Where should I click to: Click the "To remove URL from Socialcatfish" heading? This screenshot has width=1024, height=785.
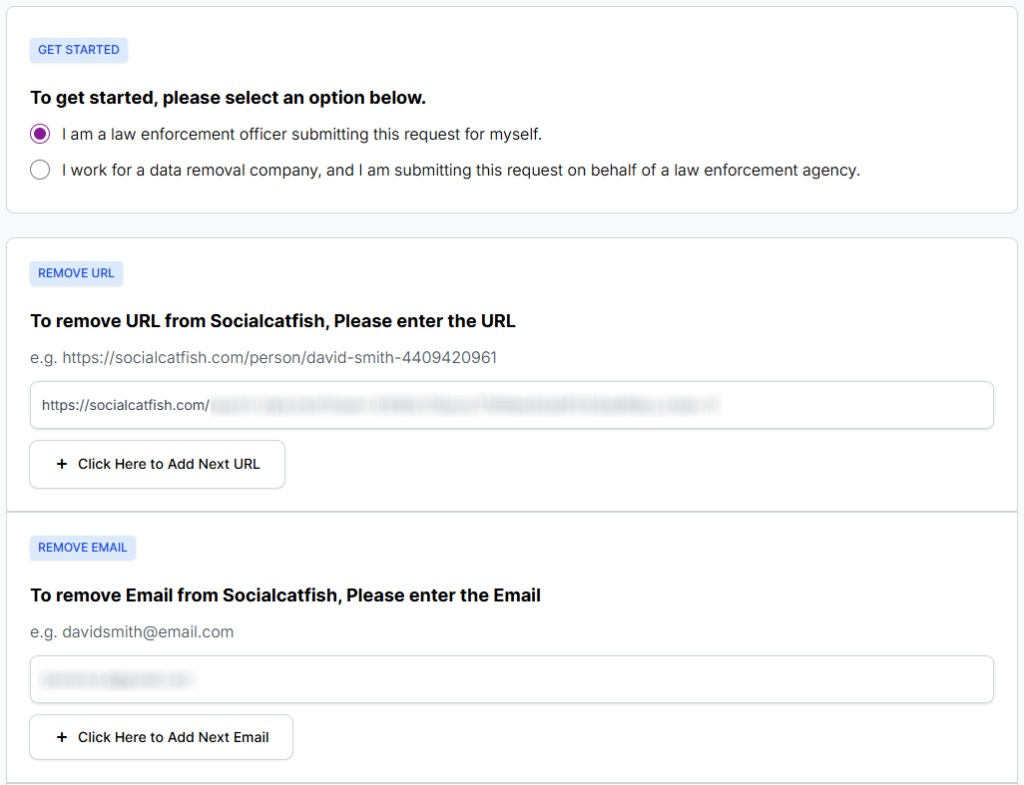pyautogui.click(x=273, y=321)
